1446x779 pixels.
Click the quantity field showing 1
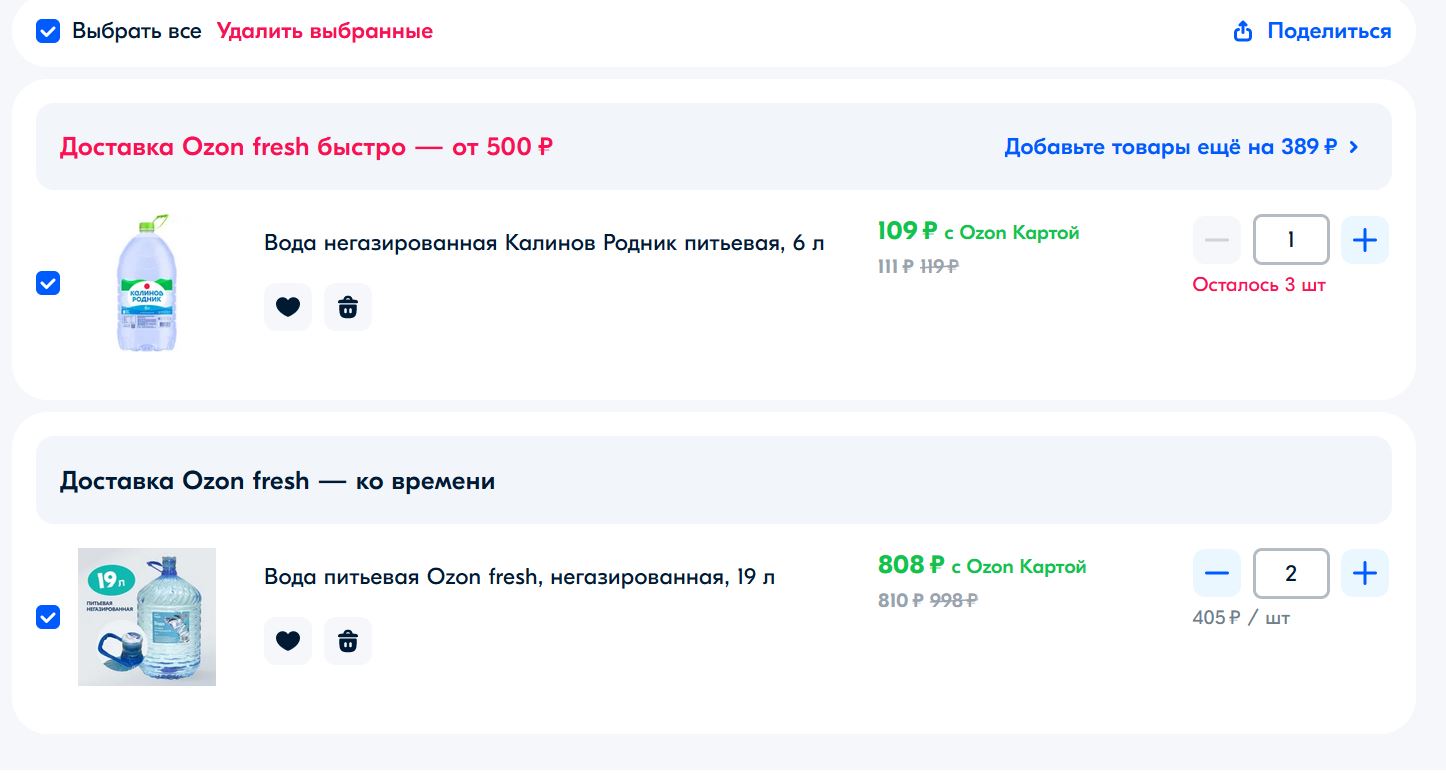(1291, 240)
